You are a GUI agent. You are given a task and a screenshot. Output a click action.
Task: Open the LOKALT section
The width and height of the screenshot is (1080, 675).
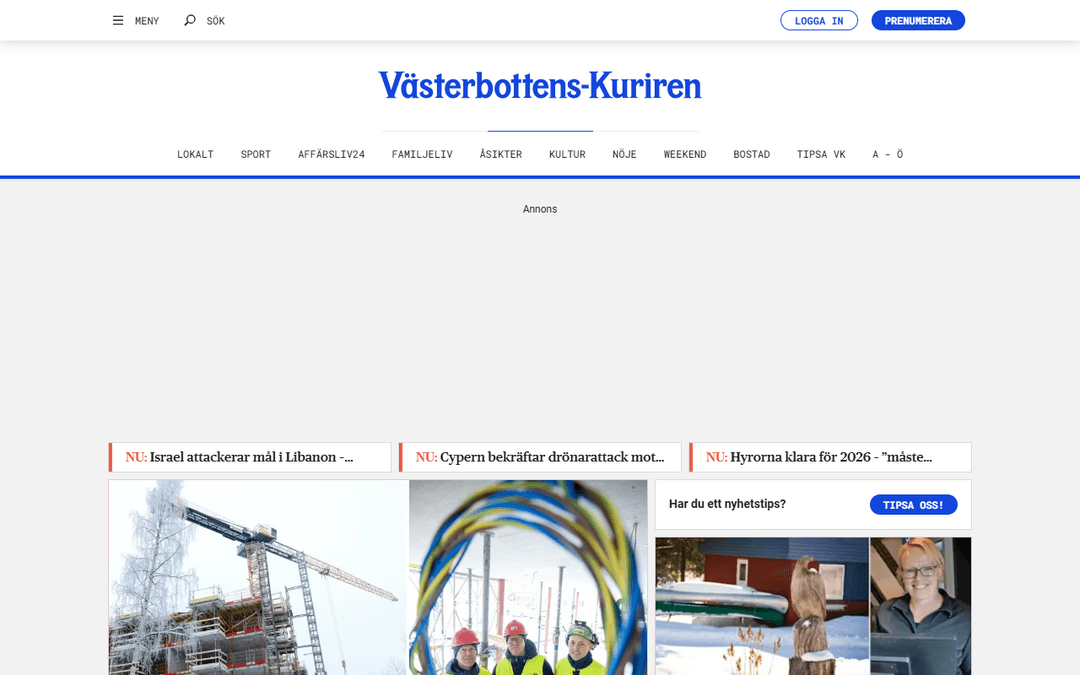[196, 154]
